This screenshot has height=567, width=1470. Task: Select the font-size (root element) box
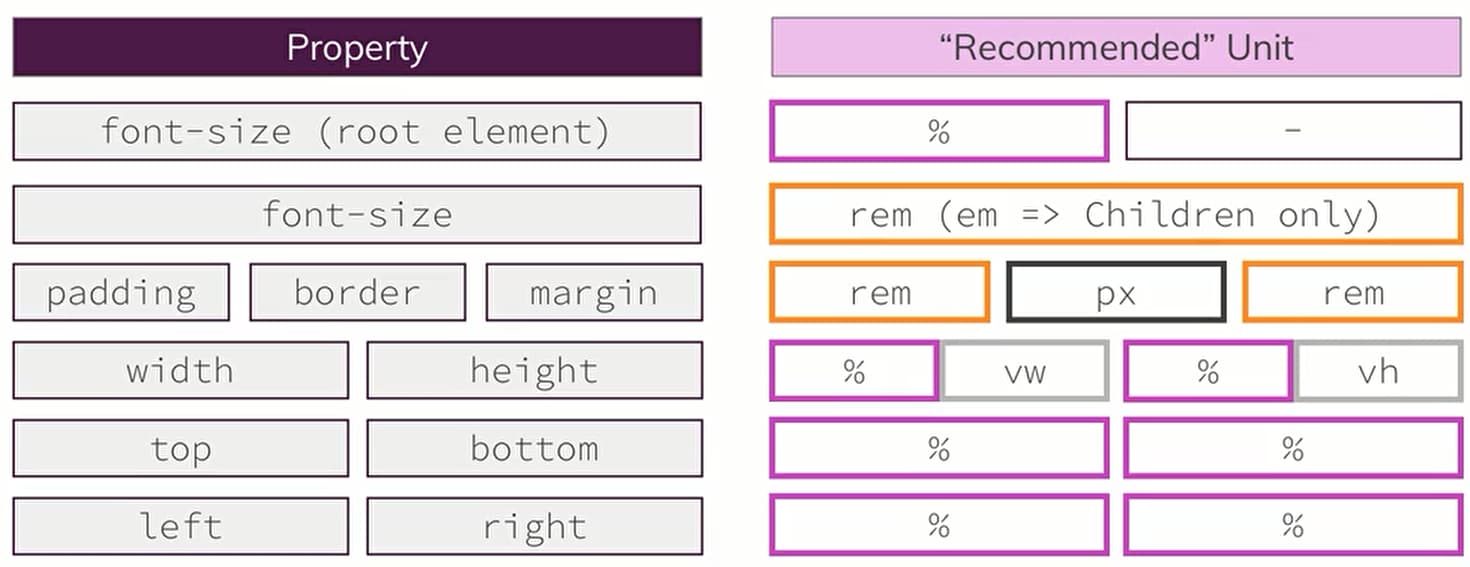[357, 132]
